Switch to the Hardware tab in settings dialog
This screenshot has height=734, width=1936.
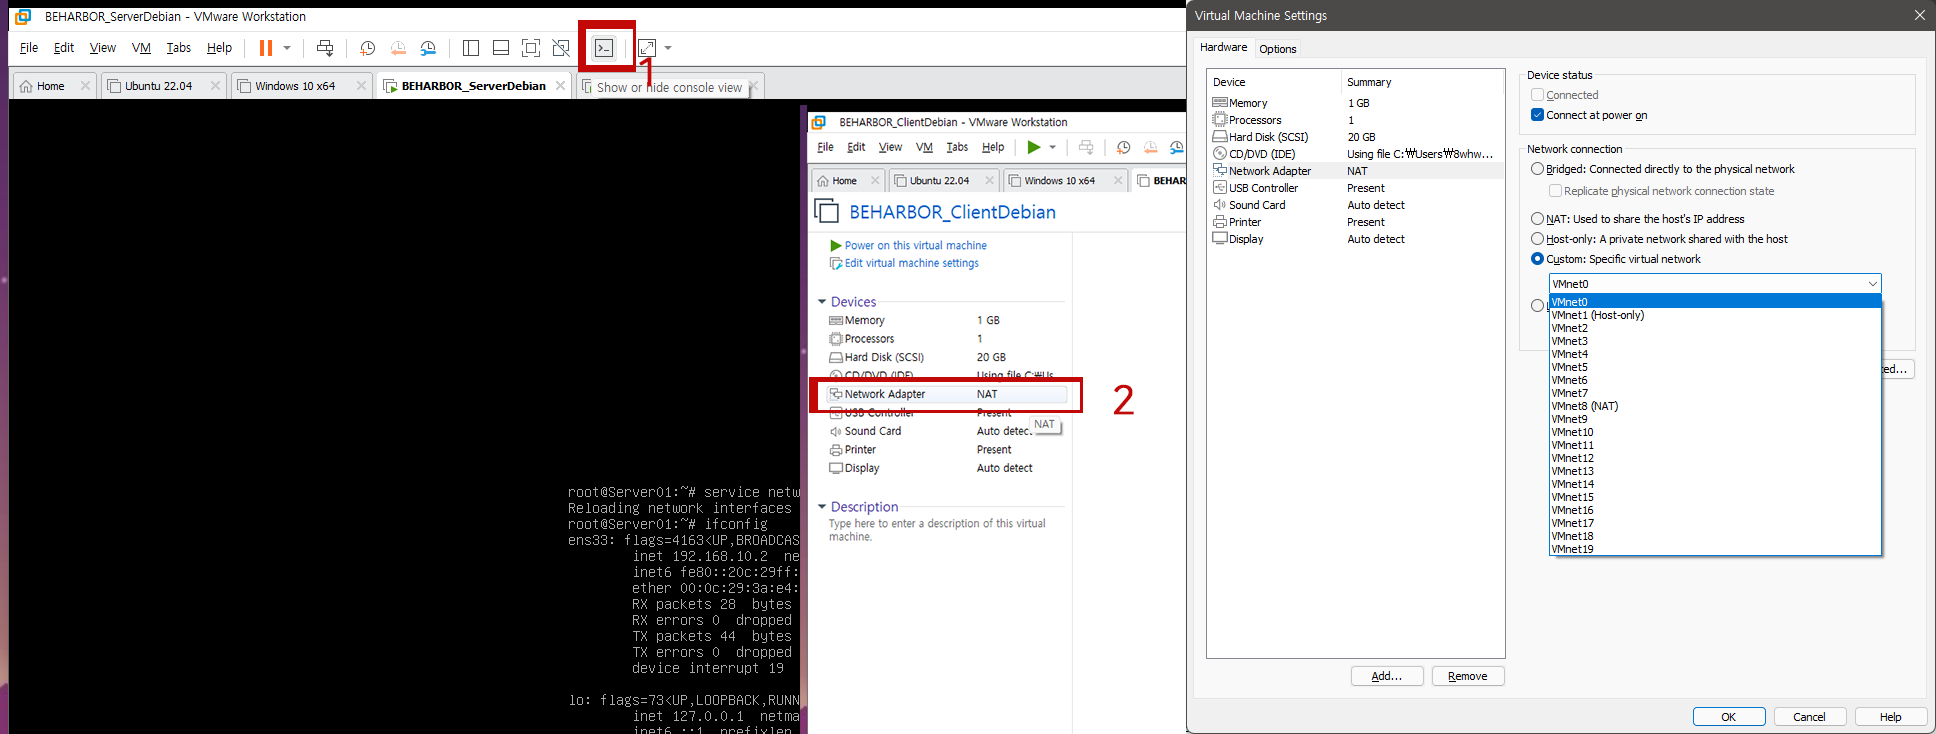pos(1223,47)
